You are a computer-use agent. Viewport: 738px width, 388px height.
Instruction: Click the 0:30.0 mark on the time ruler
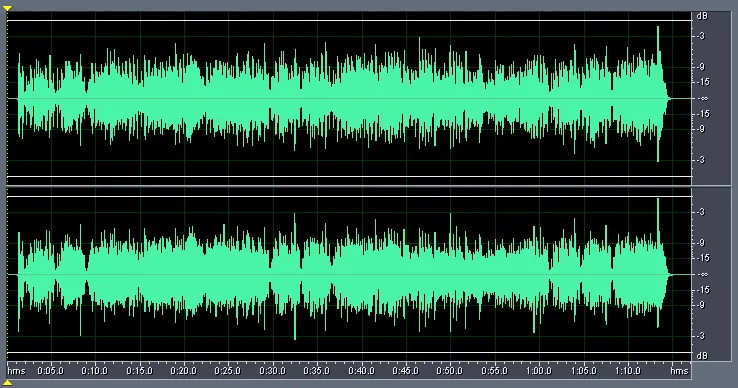273,371
